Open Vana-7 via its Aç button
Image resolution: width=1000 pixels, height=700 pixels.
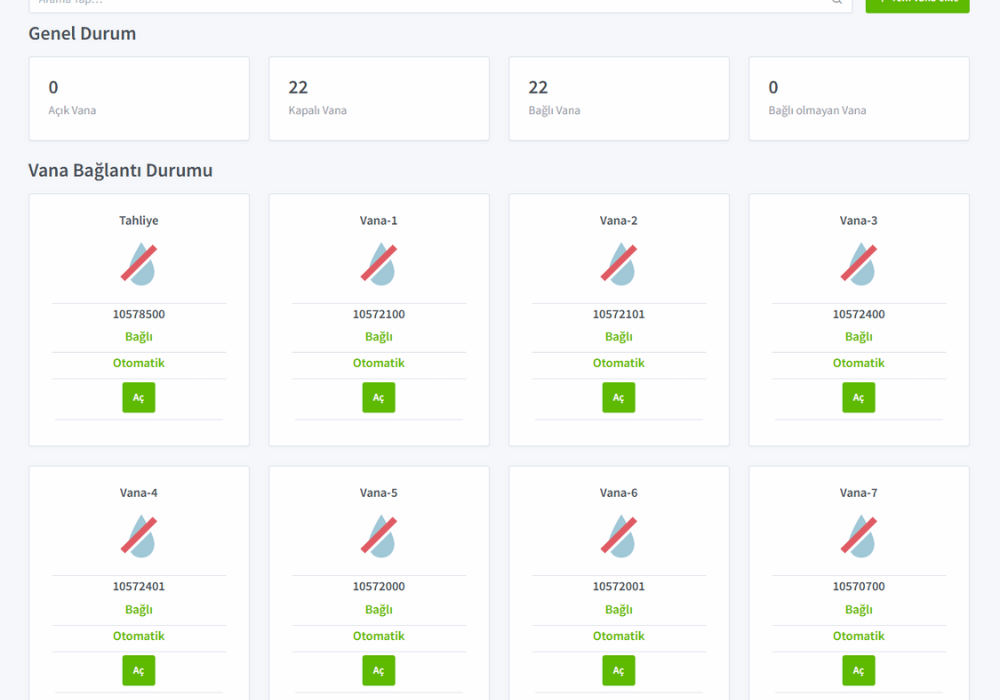coord(859,670)
